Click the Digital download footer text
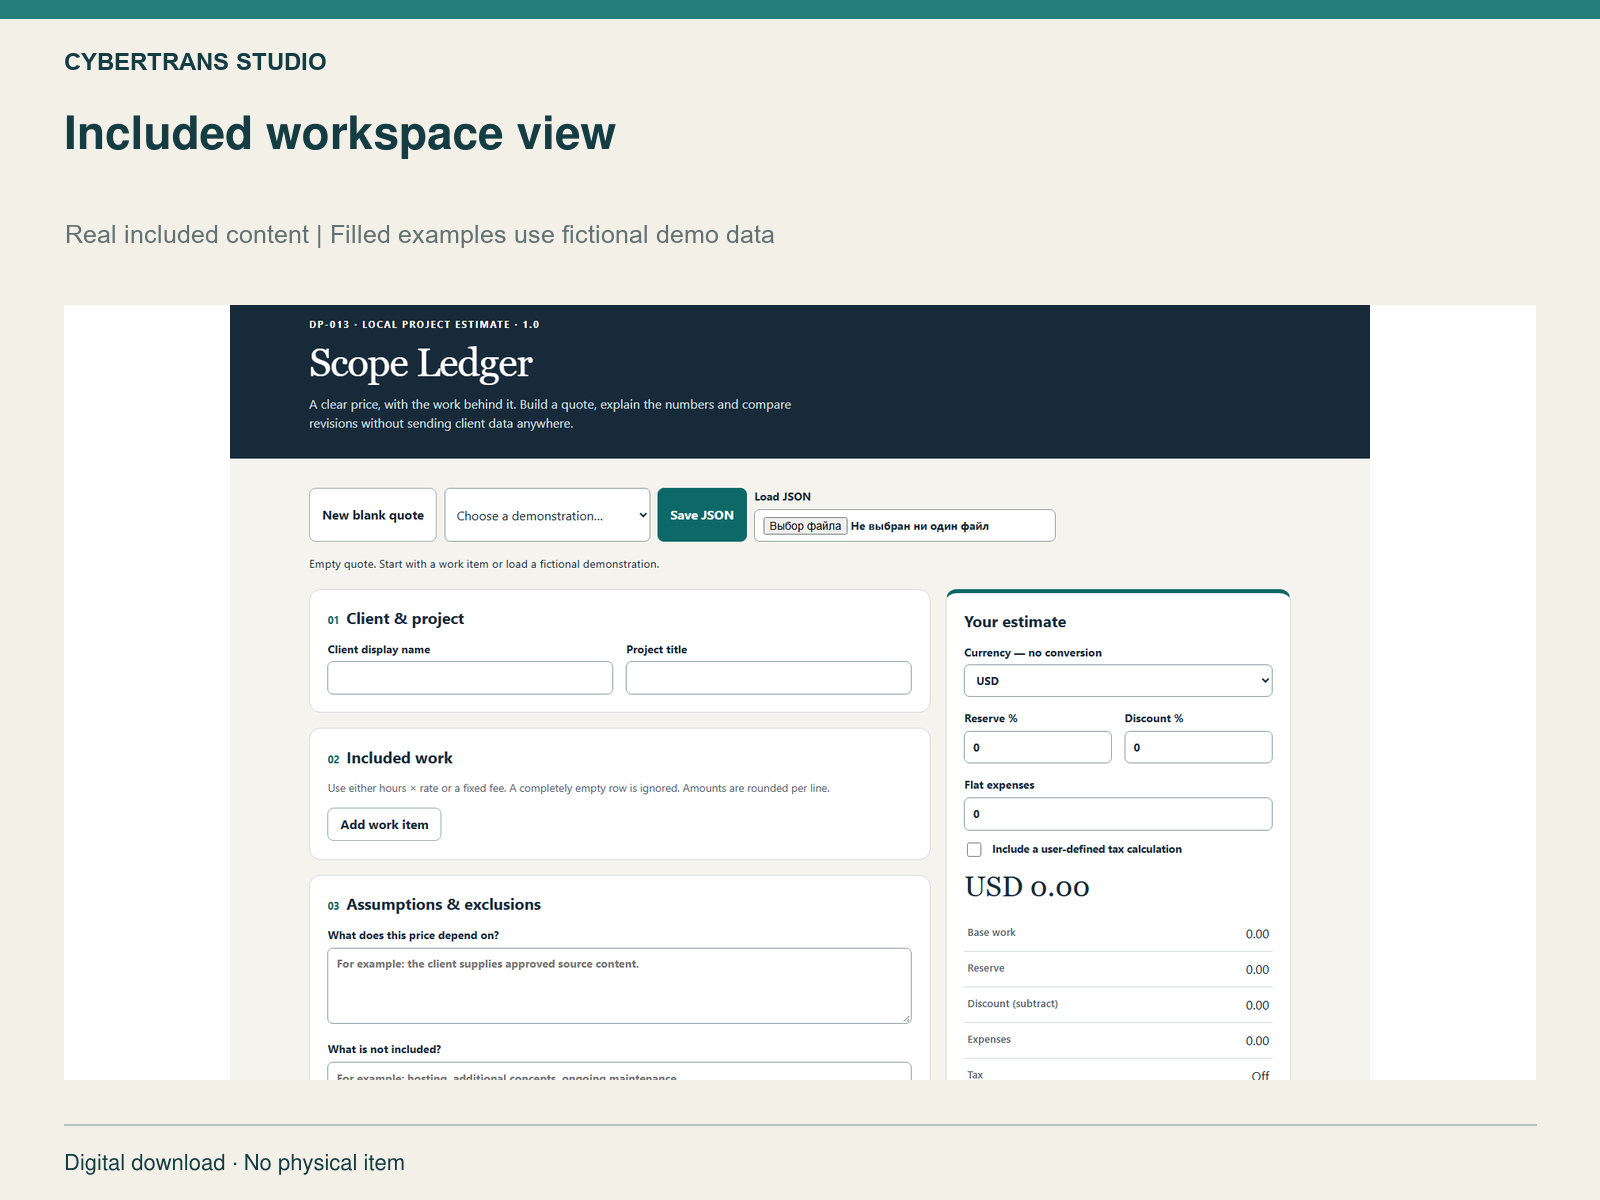The width and height of the screenshot is (1600, 1200). pos(234,1163)
